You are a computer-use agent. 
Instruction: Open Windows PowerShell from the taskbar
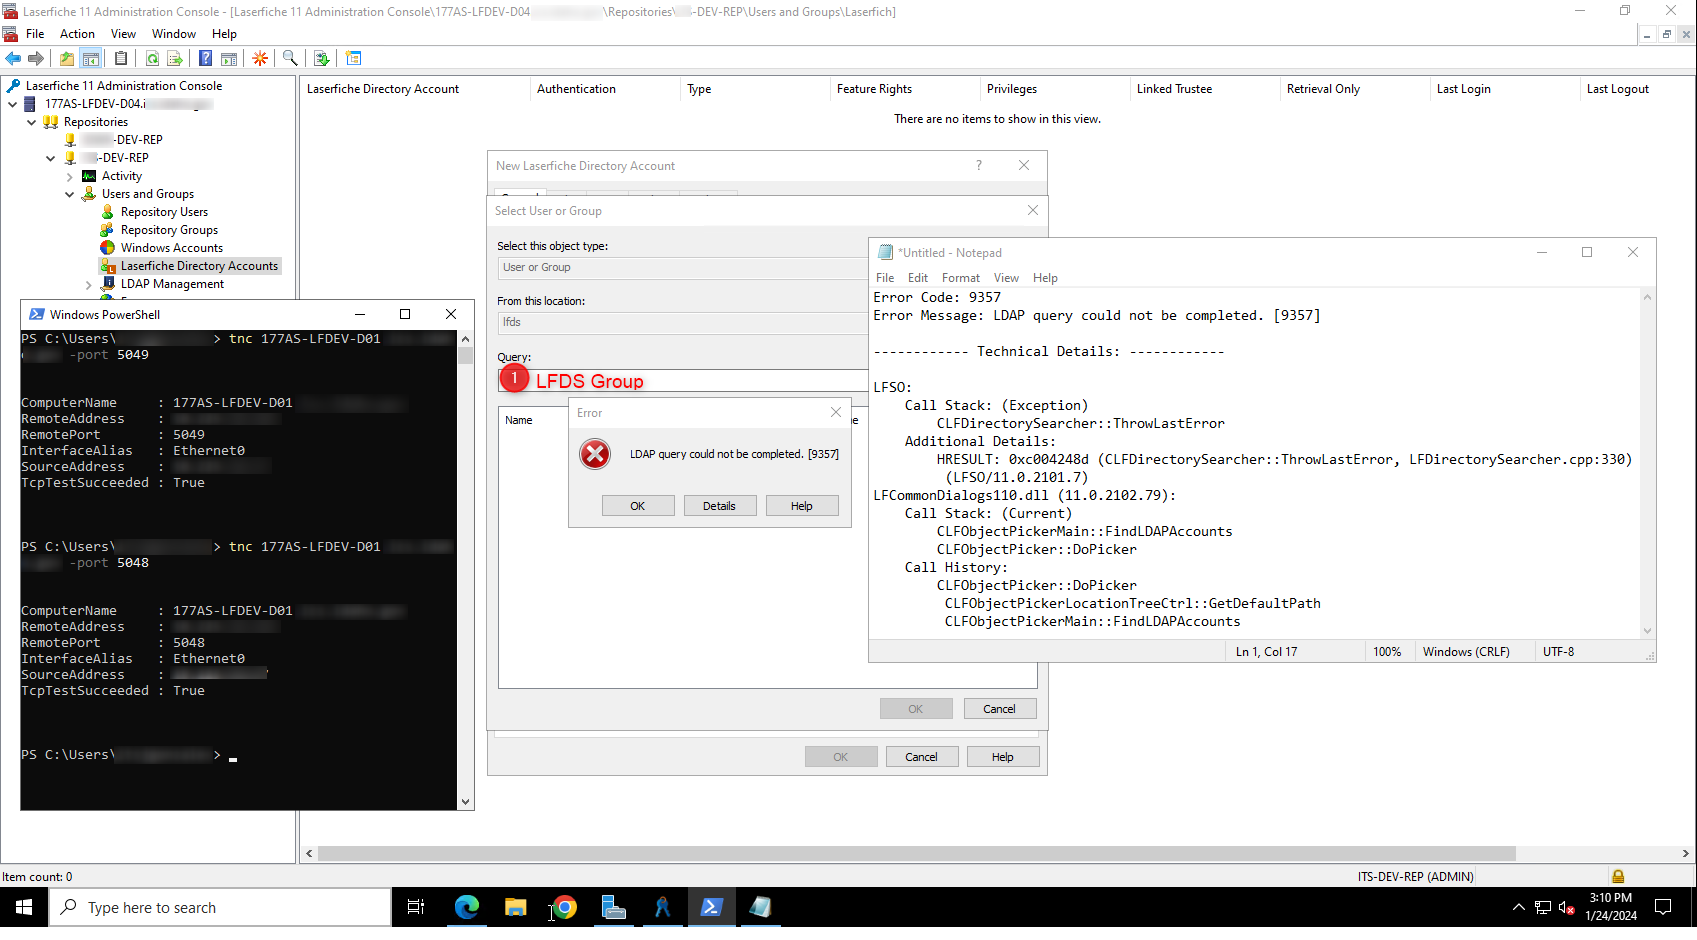pyautogui.click(x=711, y=908)
